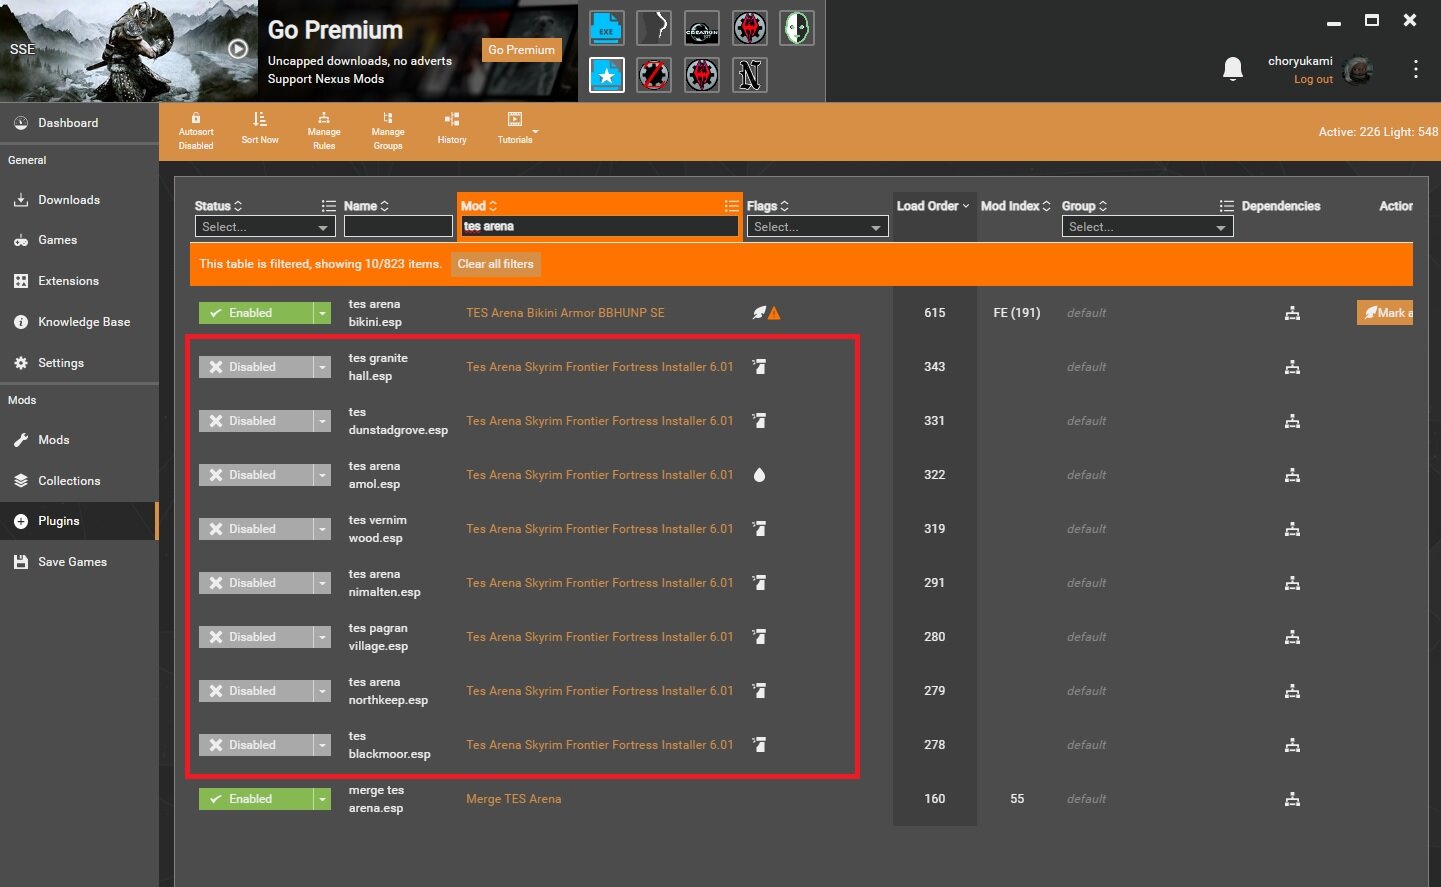Open the Collections page

[x=79, y=481]
